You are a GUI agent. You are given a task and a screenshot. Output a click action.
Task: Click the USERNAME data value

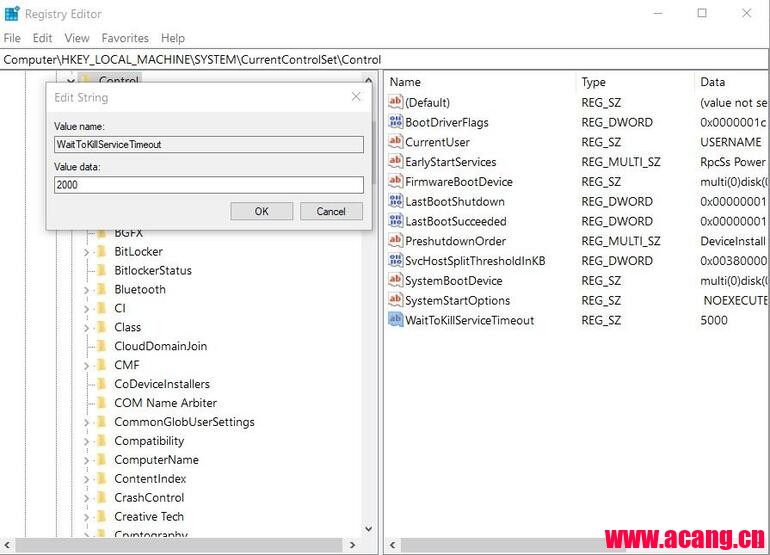tap(731, 142)
